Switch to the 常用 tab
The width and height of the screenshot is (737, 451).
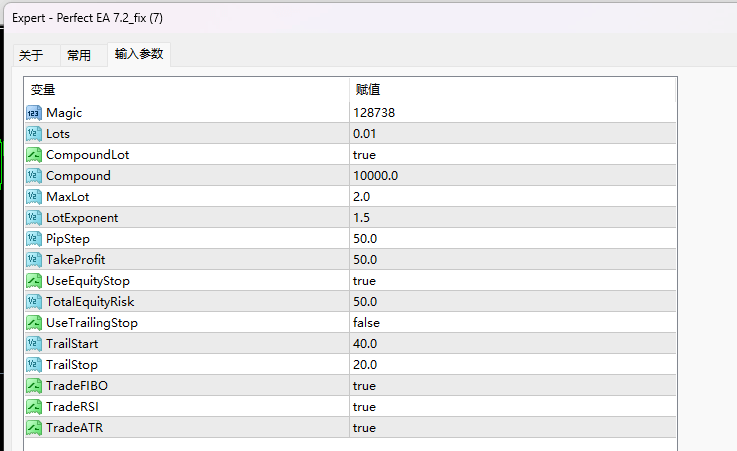[x=79, y=55]
